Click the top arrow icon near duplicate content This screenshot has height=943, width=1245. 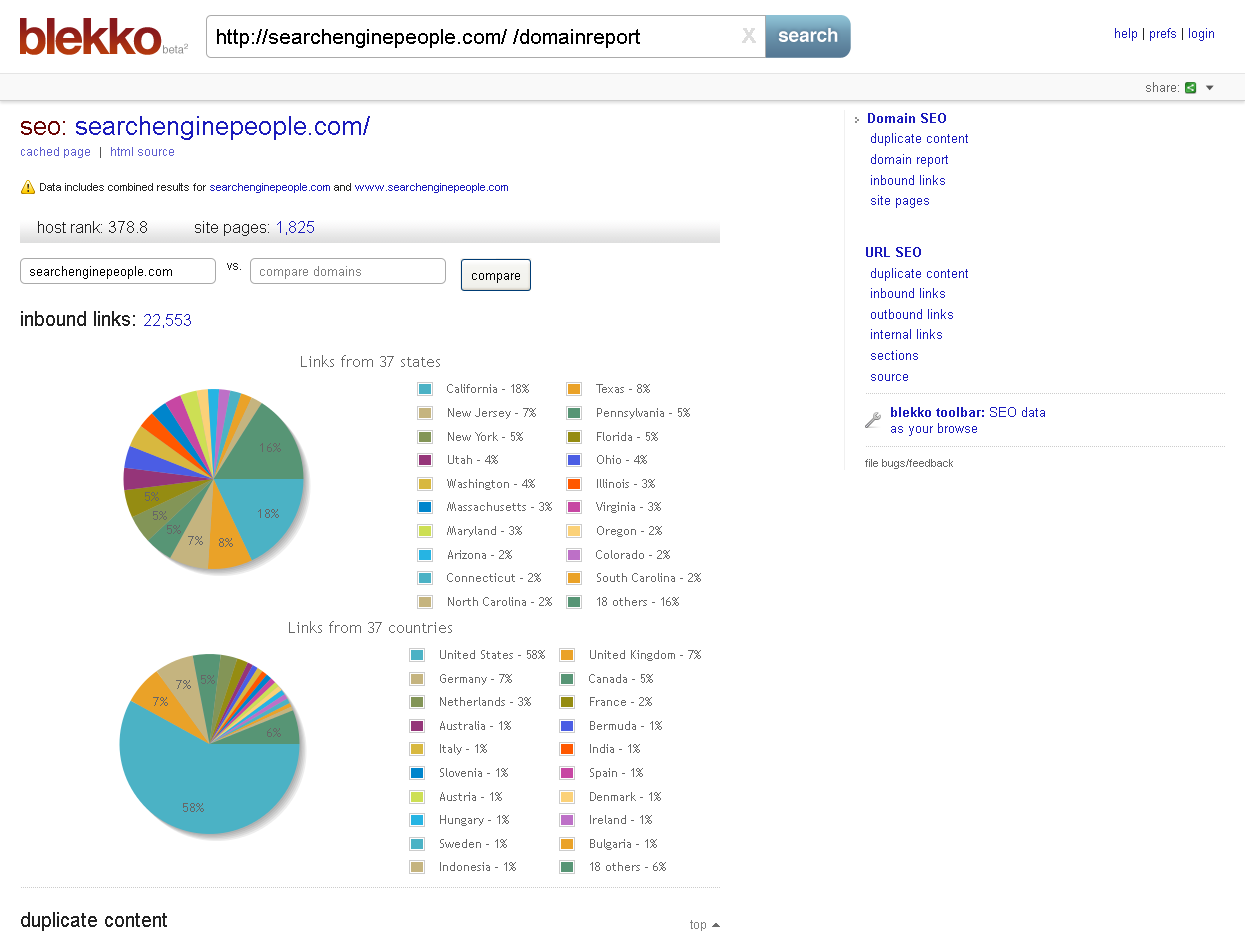click(715, 925)
